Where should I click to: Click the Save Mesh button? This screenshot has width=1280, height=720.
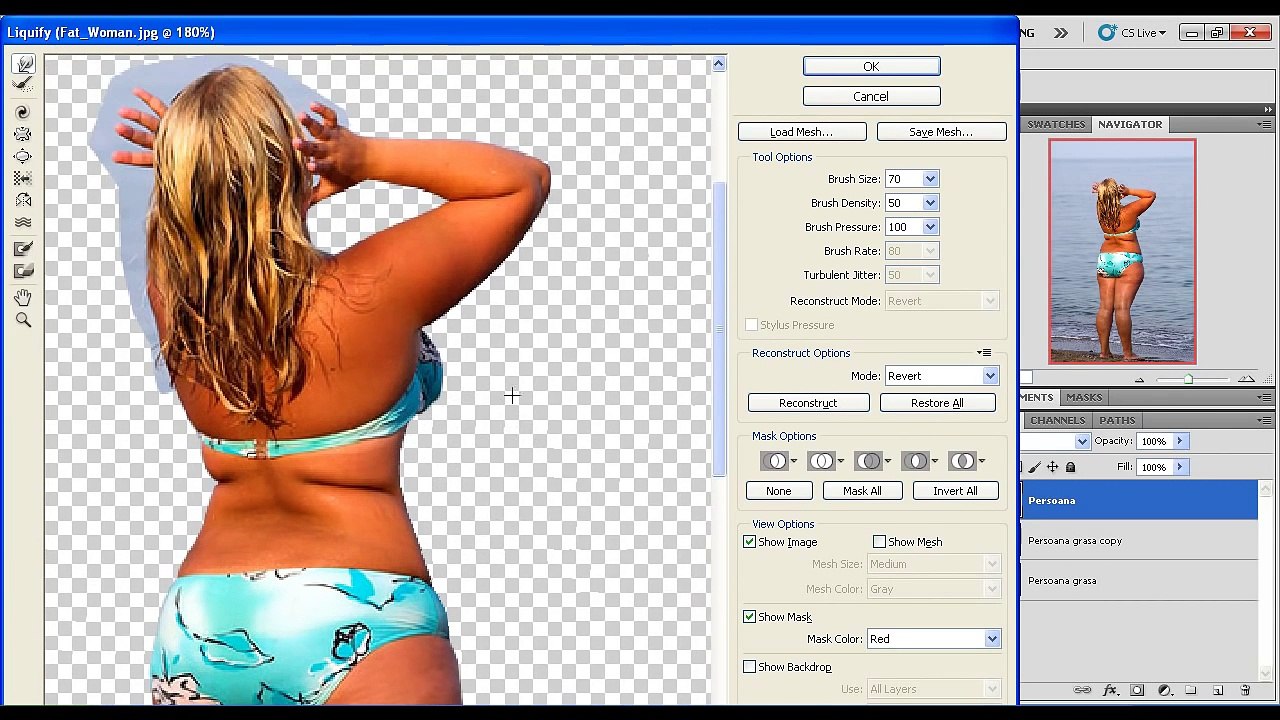coord(941,132)
